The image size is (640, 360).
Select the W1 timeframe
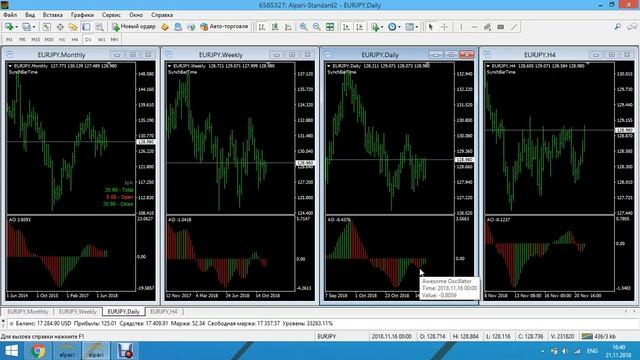(x=102, y=40)
